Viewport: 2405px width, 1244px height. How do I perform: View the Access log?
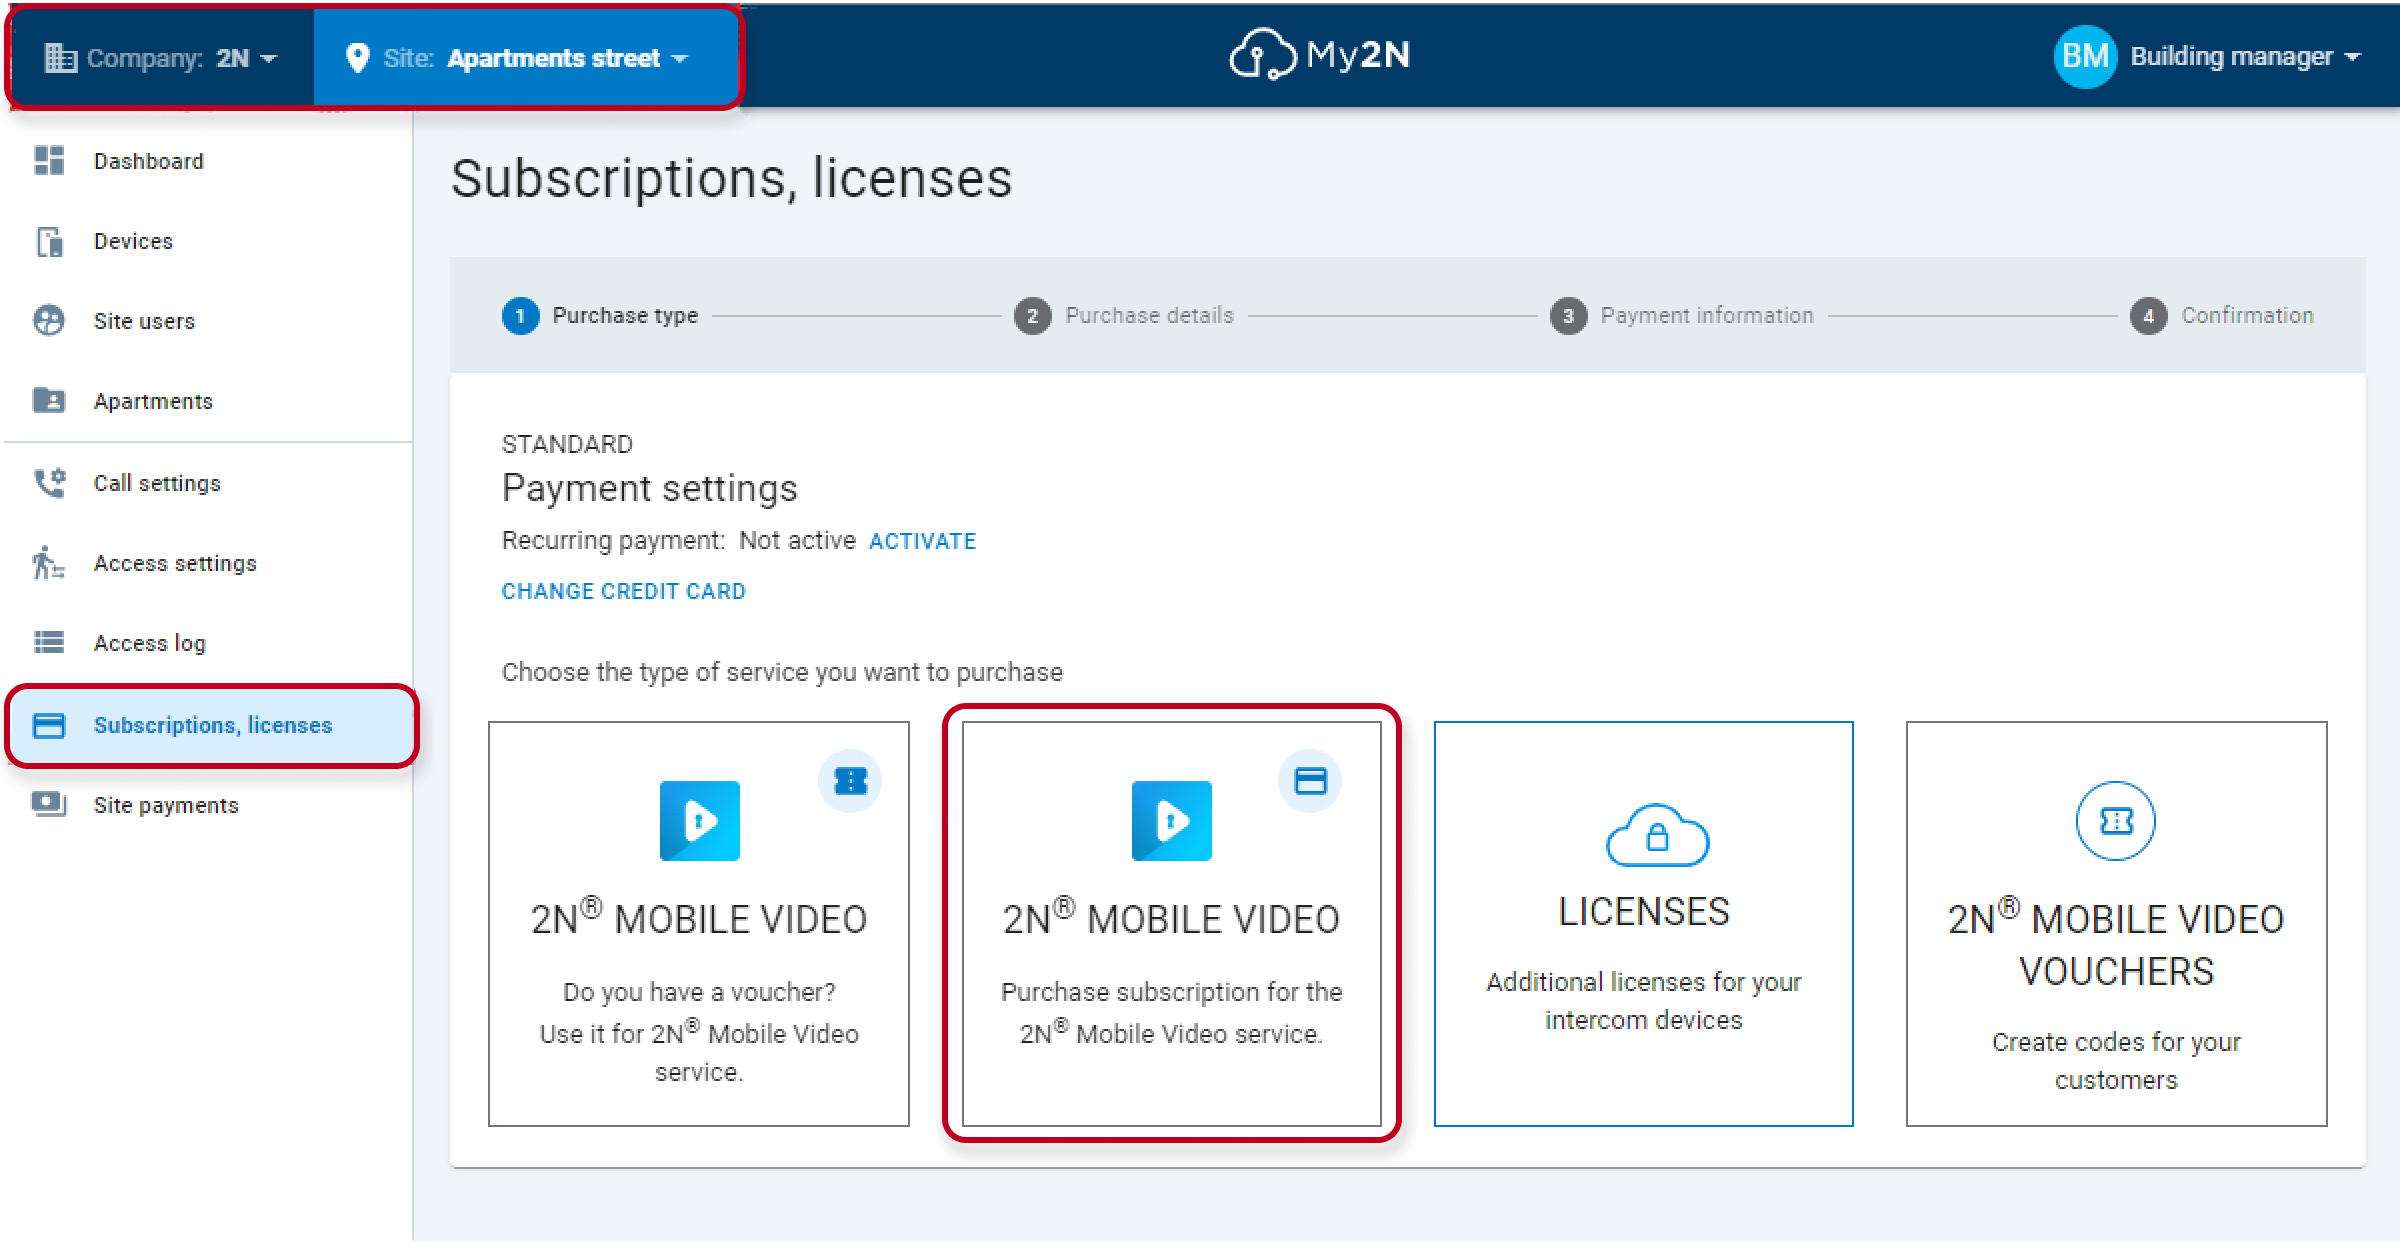coord(208,643)
